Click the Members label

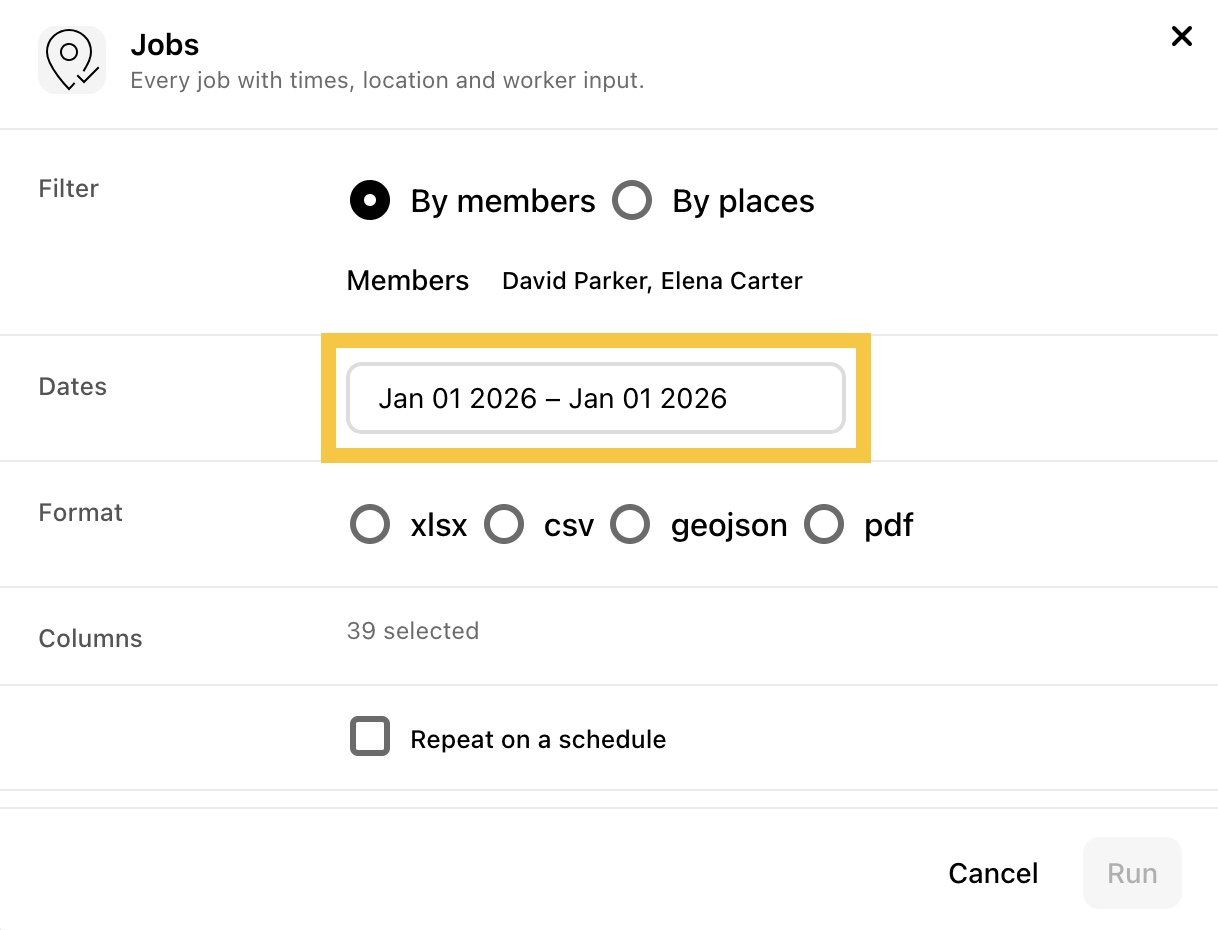click(408, 281)
